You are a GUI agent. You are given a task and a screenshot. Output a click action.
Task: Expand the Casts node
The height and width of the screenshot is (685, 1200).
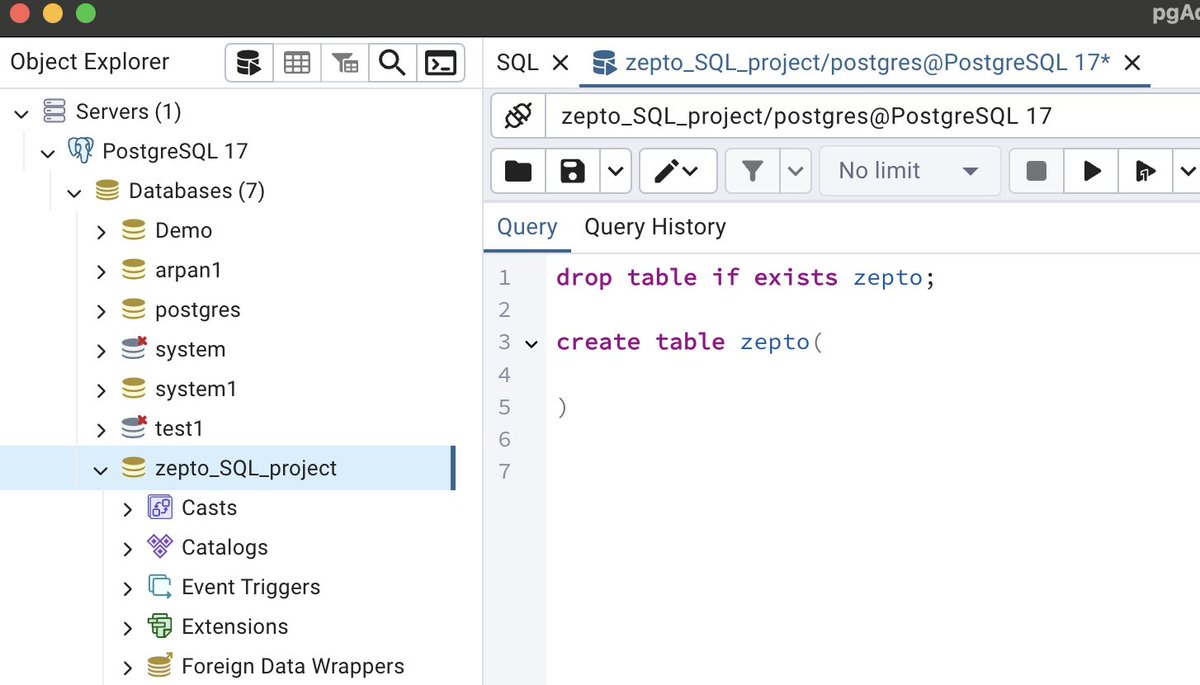click(x=127, y=509)
